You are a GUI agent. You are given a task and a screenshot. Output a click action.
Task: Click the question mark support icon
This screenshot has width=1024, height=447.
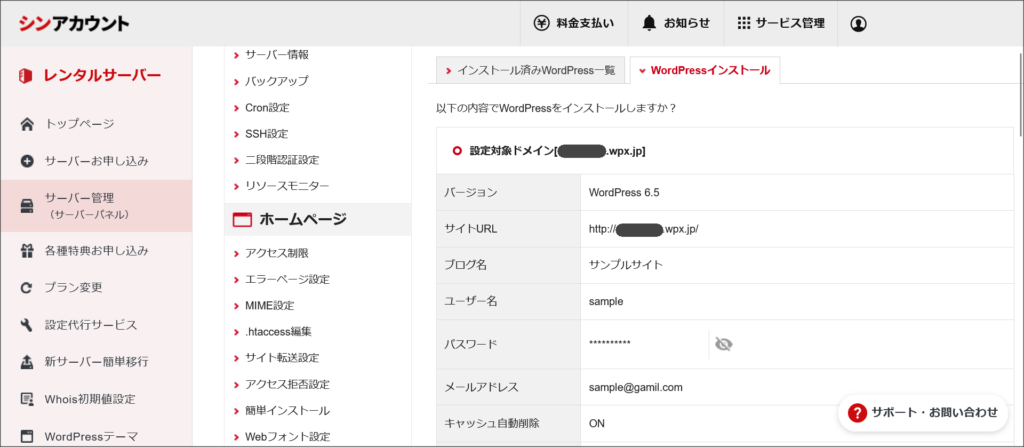tap(857, 412)
